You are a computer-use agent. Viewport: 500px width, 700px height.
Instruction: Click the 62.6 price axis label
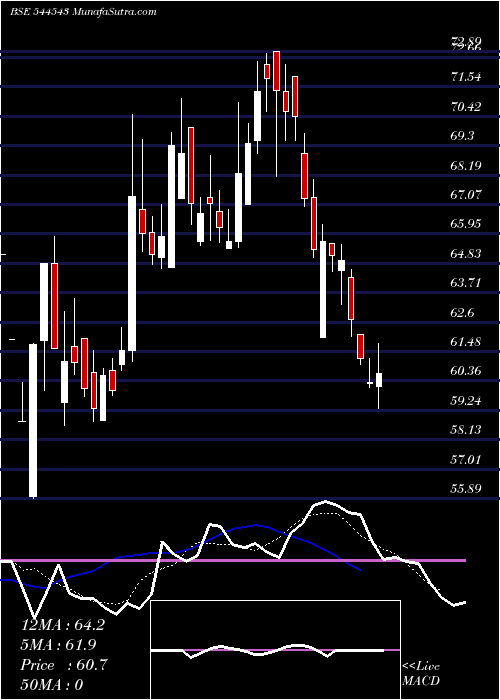pyautogui.click(x=463, y=312)
